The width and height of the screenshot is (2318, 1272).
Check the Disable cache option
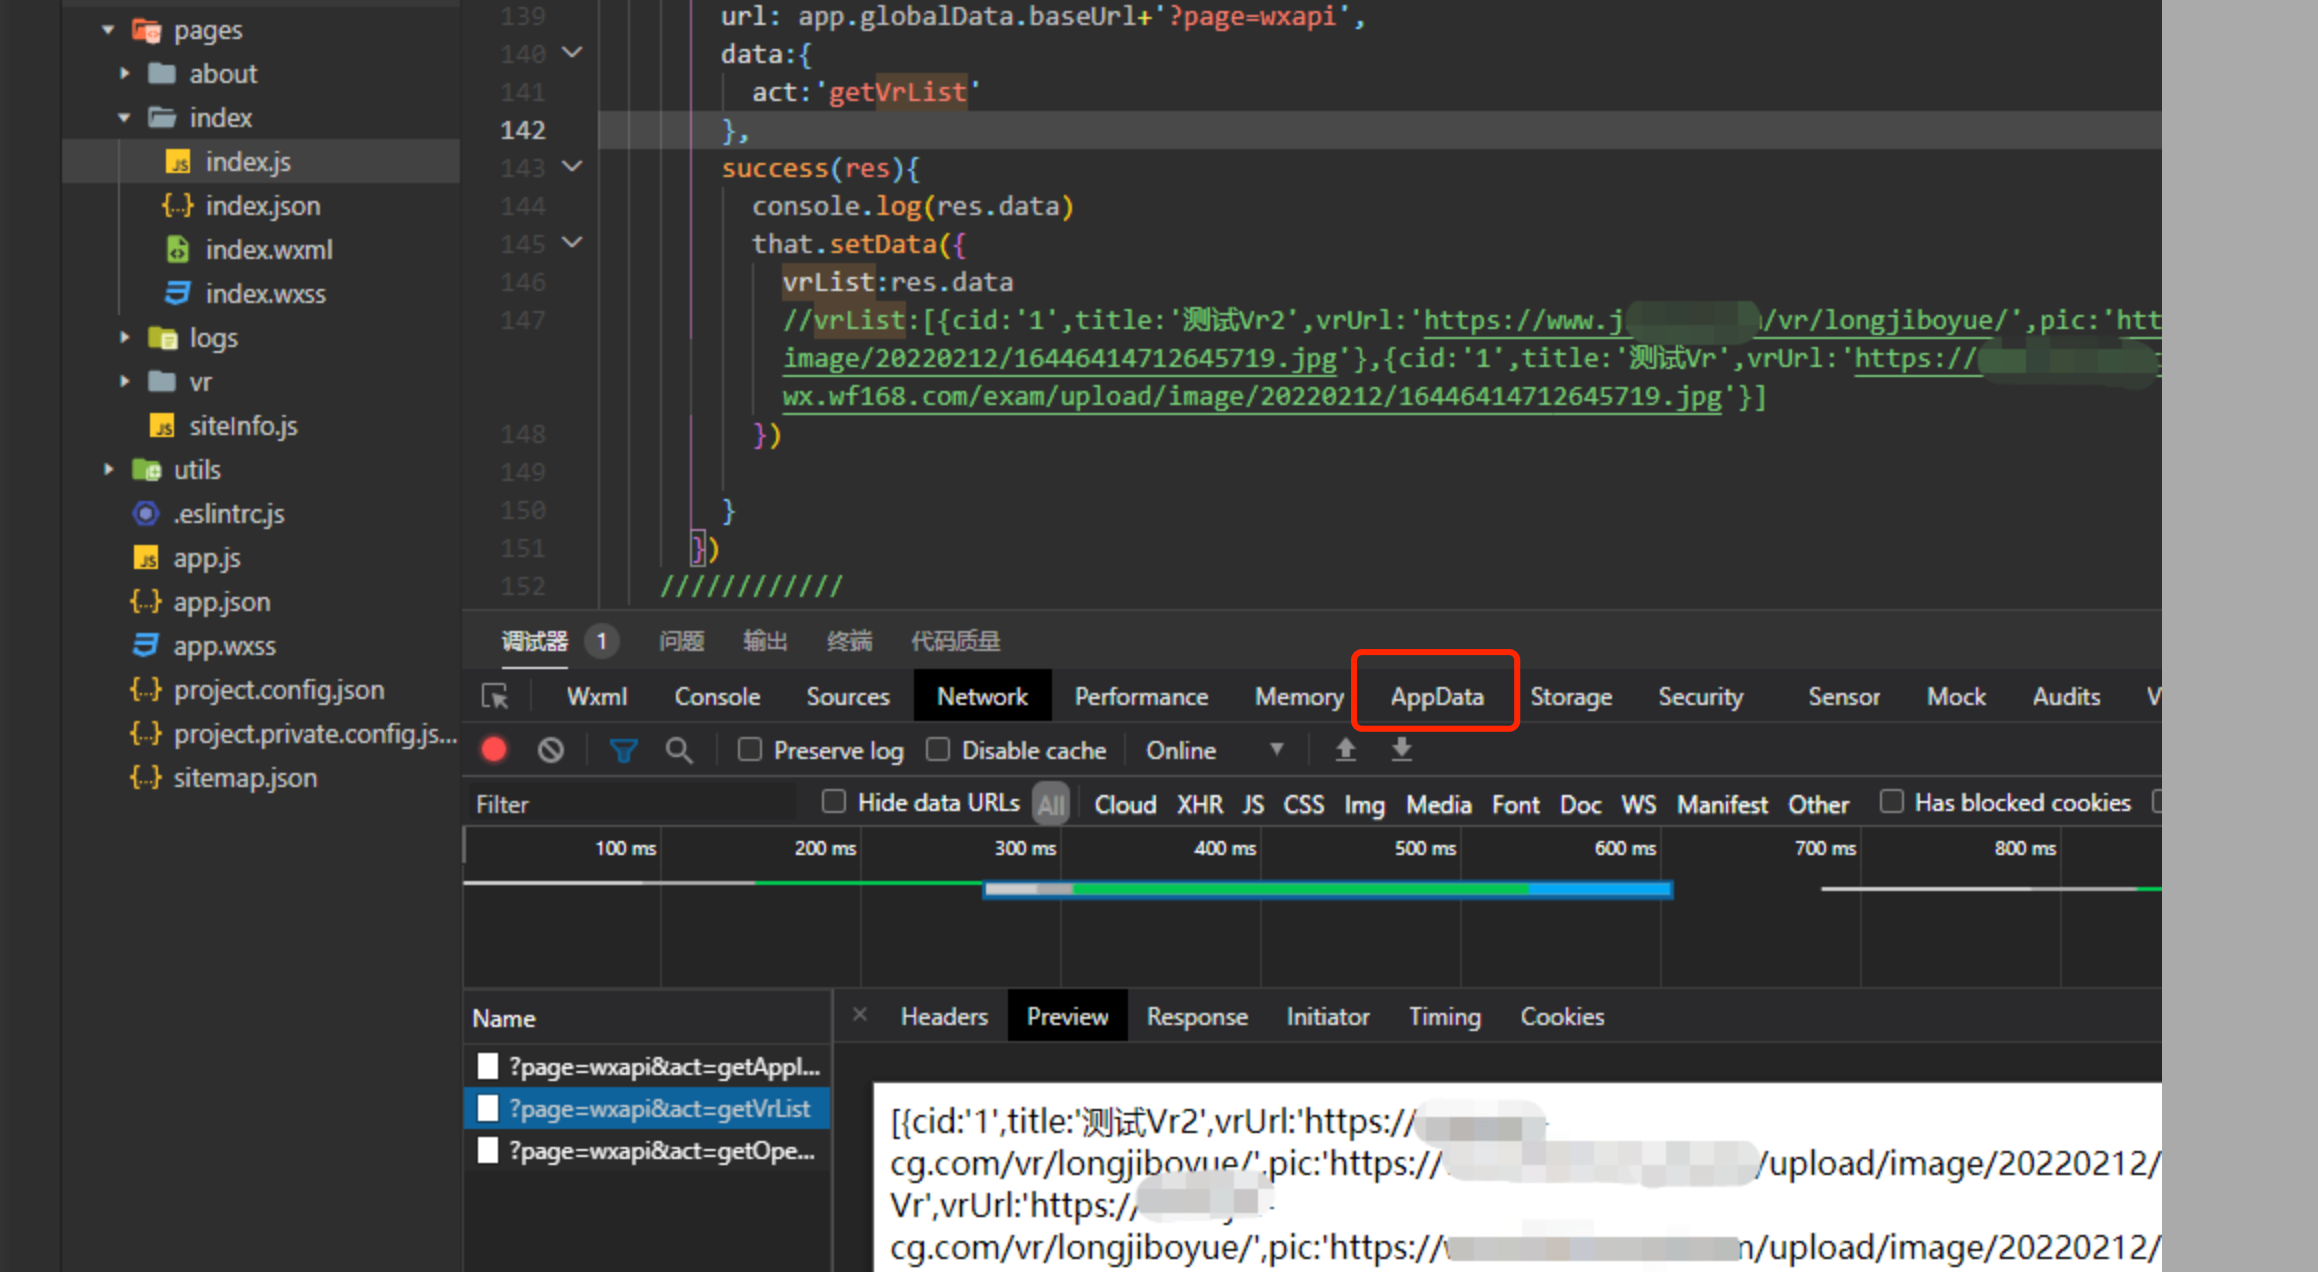(x=938, y=749)
